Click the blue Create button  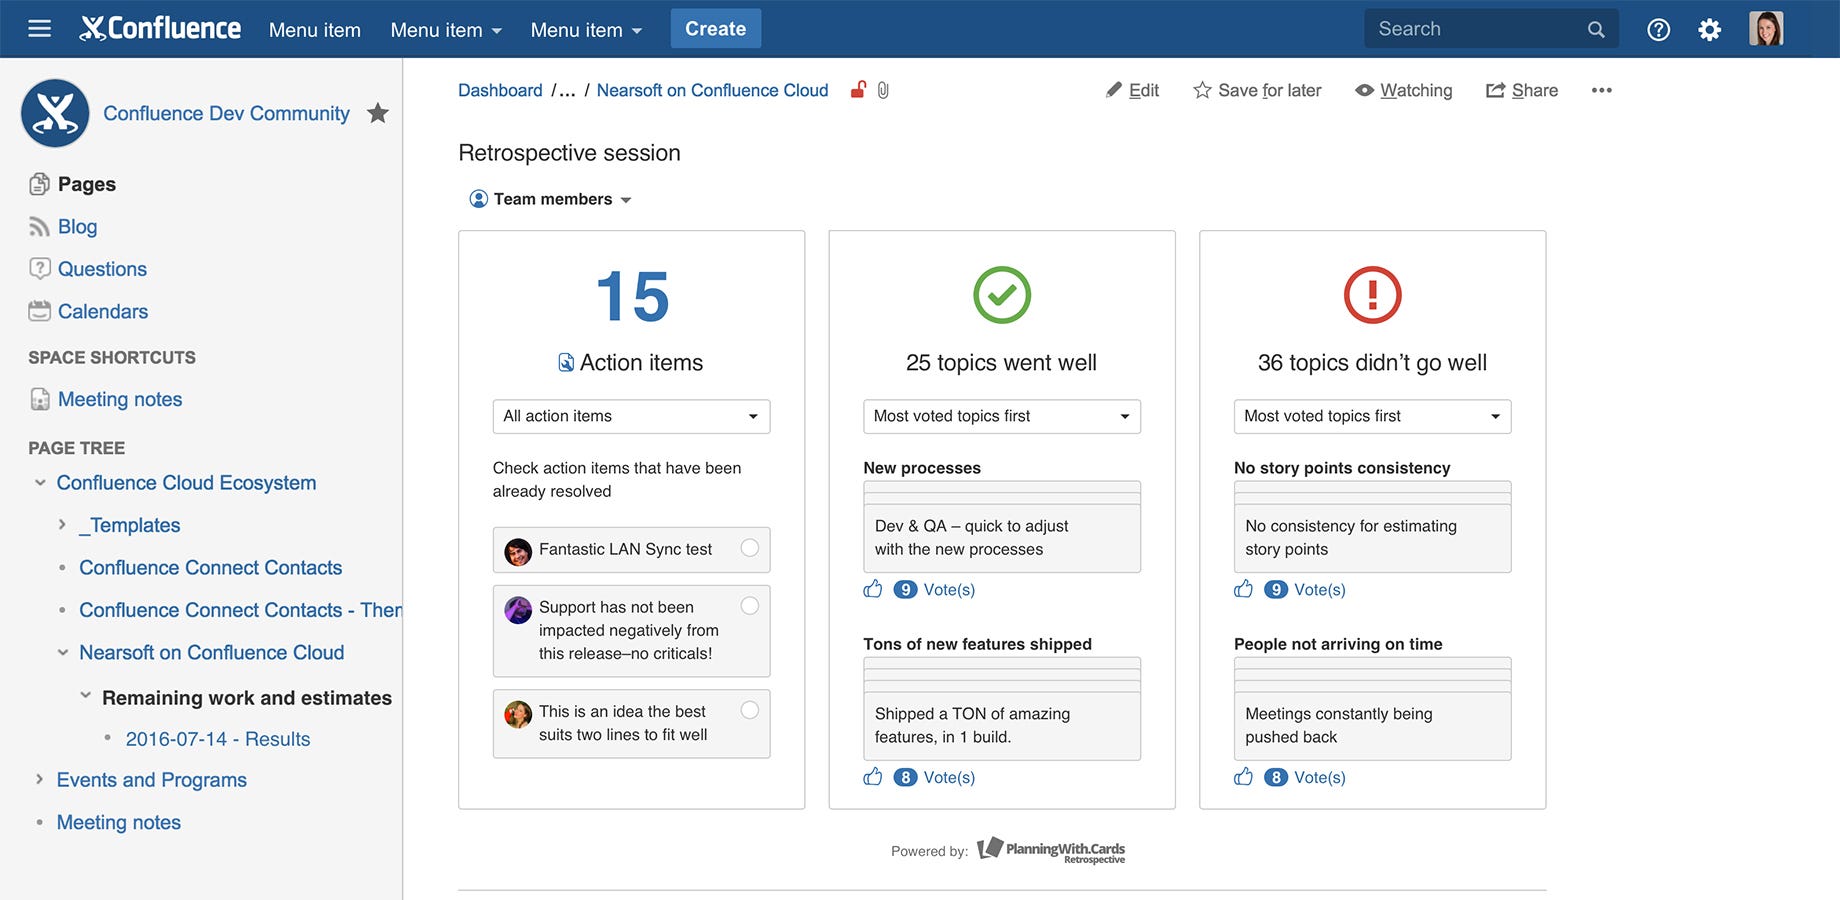715,29
